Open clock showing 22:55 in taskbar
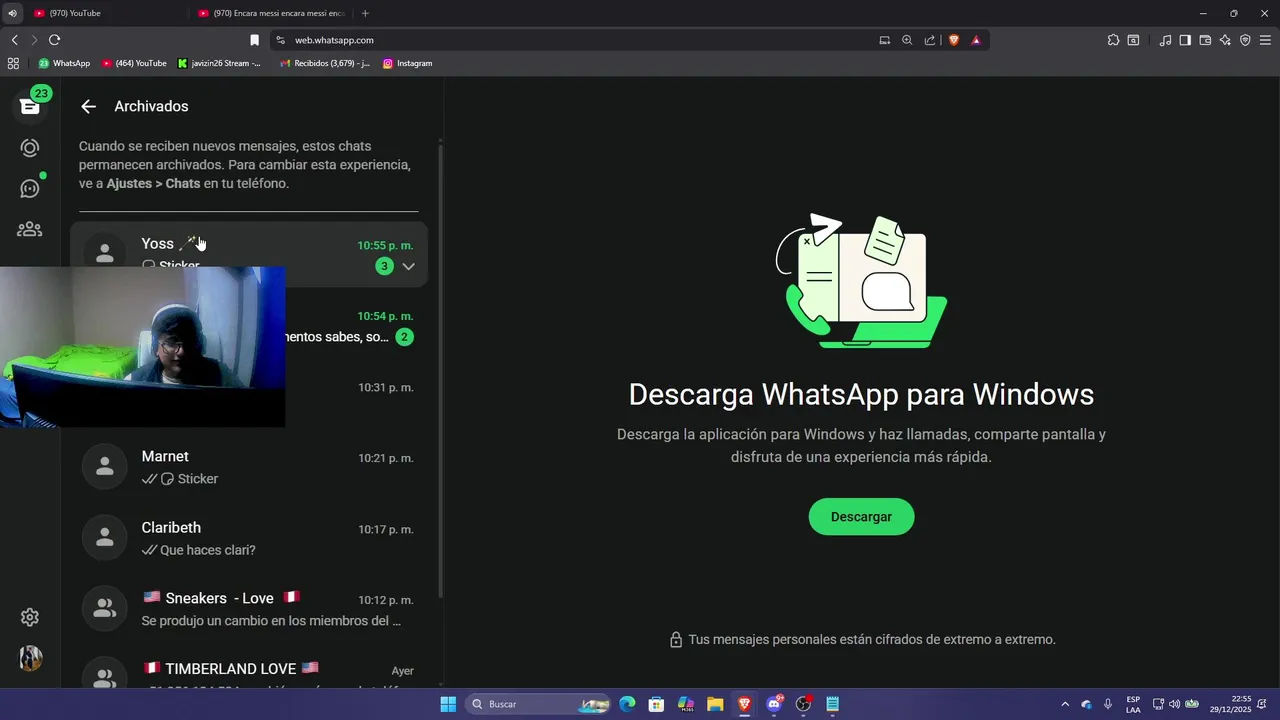Screen dimensions: 1280x720 tap(1231, 704)
